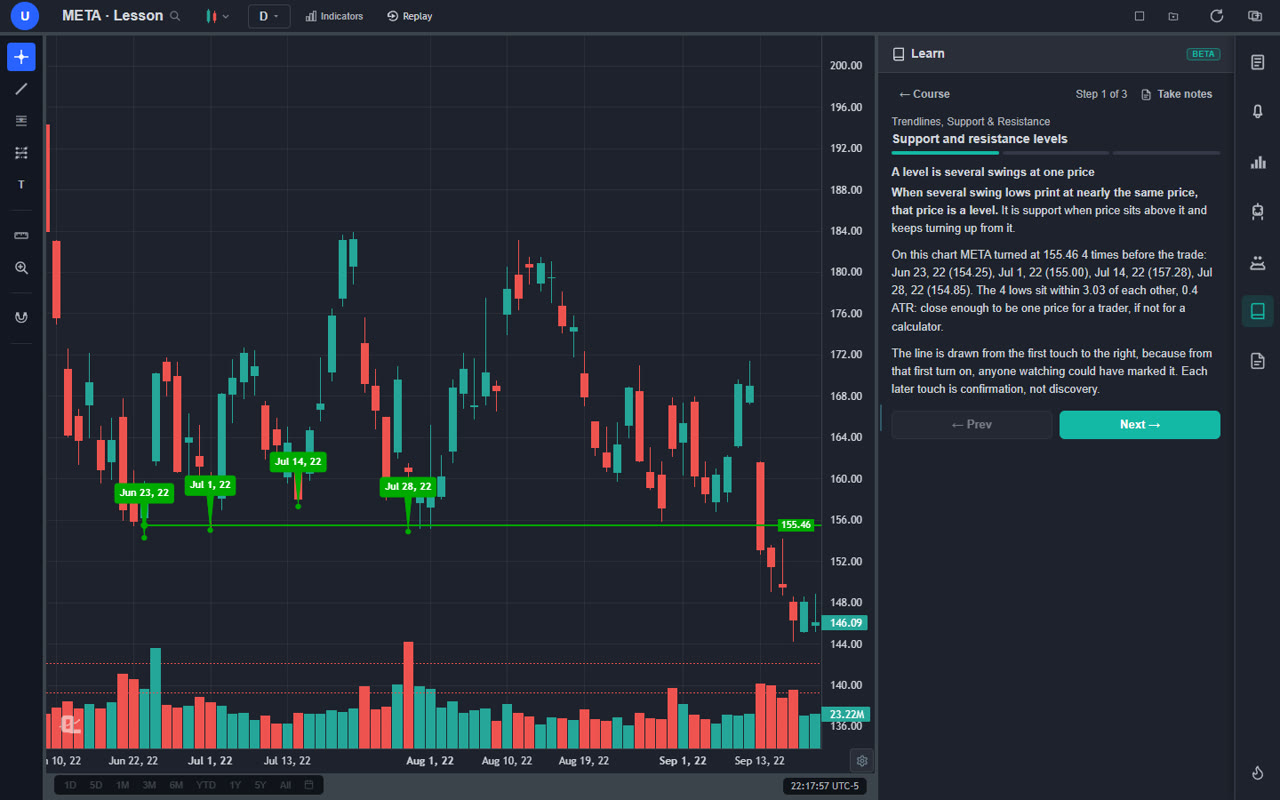Jump to third lesson progress segment

pos(1166,153)
